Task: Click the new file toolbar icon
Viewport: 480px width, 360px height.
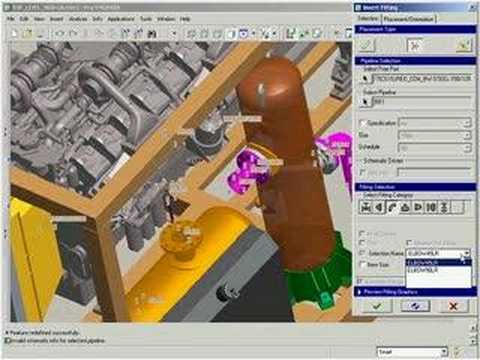Action: pos(14,33)
